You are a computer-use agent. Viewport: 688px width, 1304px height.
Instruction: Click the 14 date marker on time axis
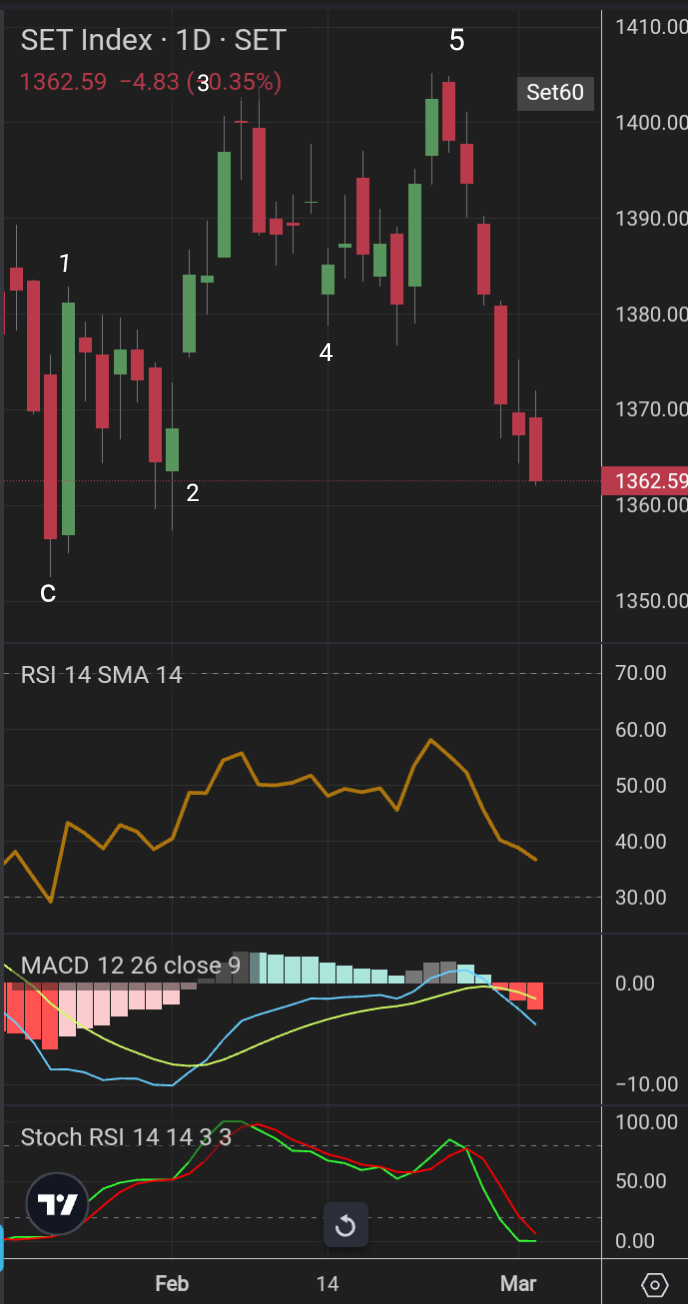(x=327, y=1284)
